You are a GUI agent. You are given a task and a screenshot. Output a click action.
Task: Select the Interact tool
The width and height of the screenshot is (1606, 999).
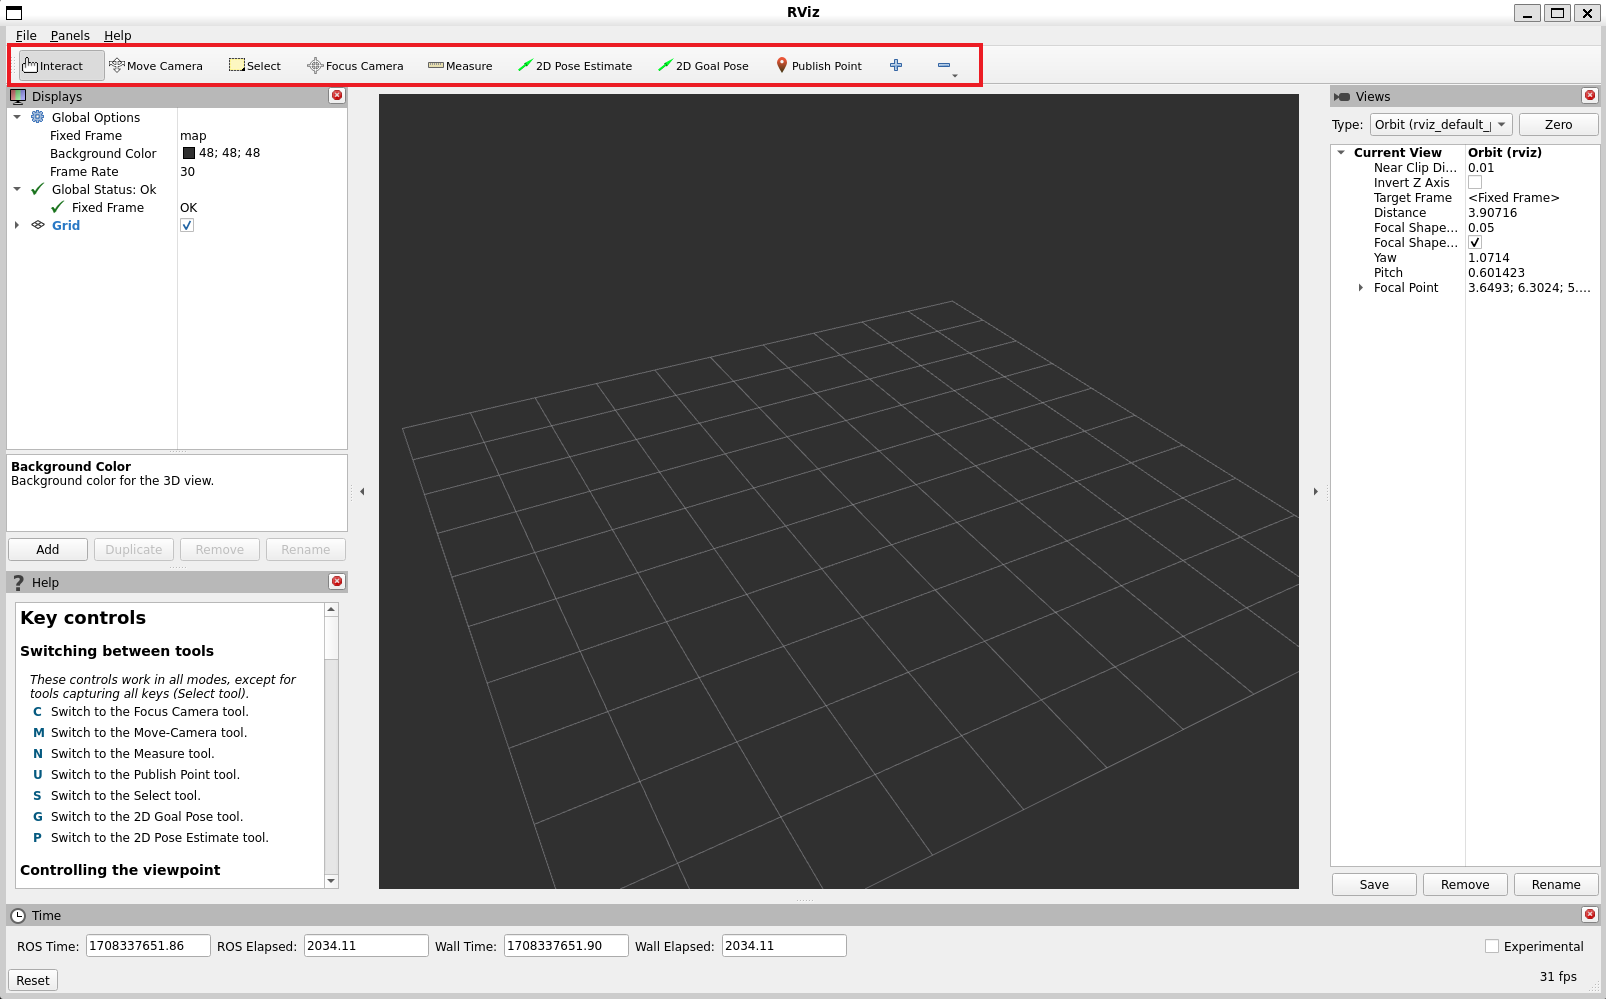point(58,65)
